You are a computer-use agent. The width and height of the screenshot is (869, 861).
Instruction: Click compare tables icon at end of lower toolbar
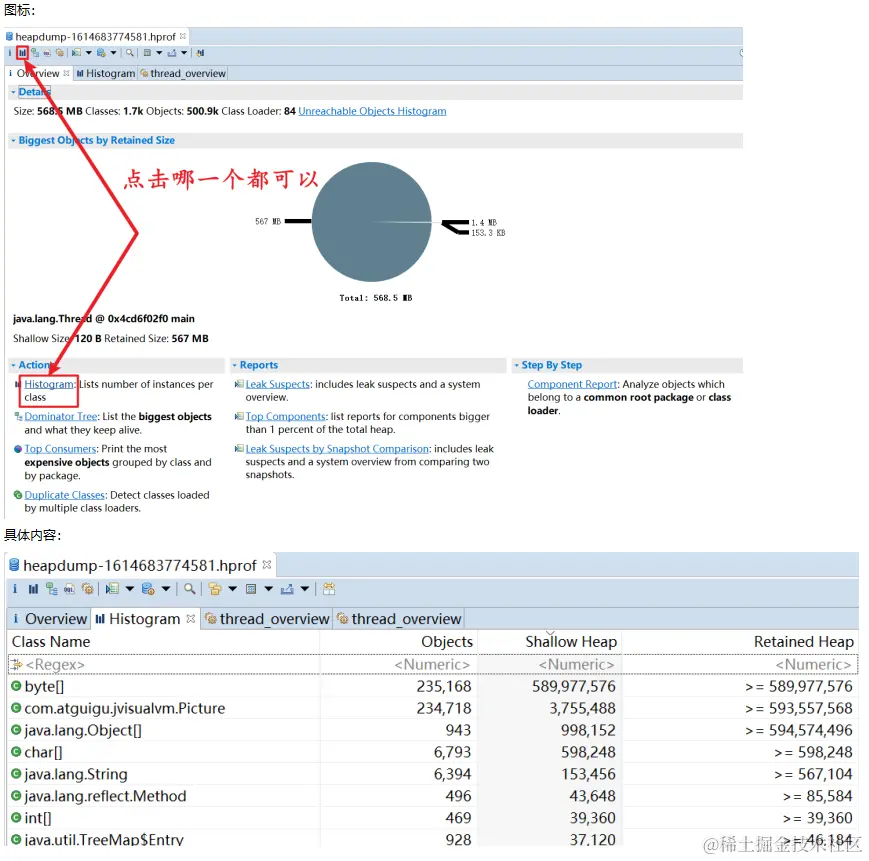(329, 589)
